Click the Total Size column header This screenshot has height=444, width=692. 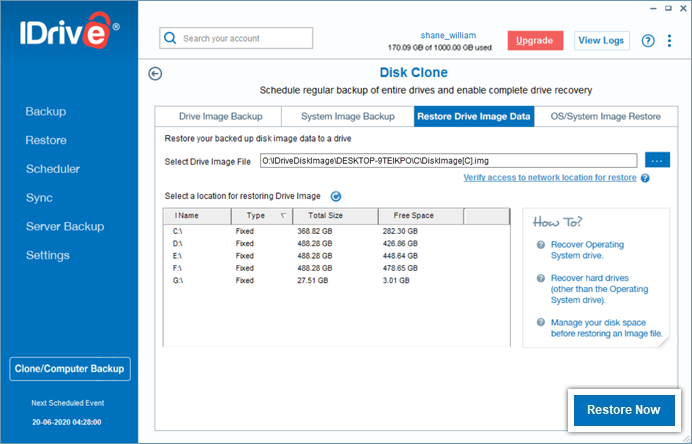(335, 216)
